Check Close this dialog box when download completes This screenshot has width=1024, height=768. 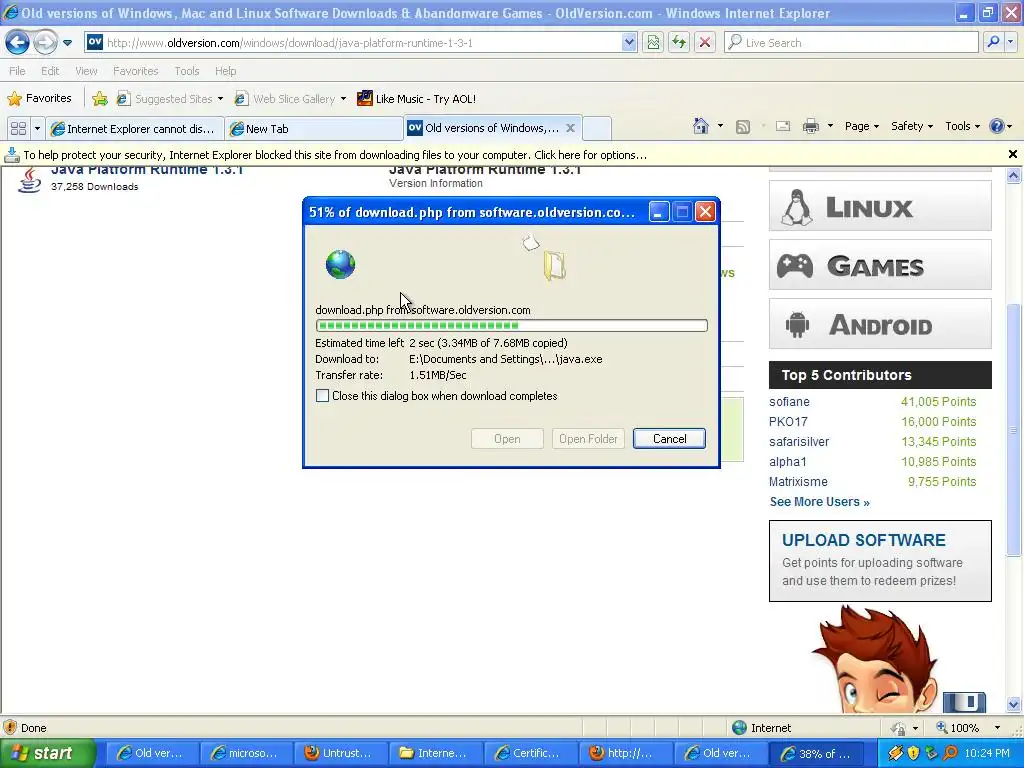coord(323,396)
